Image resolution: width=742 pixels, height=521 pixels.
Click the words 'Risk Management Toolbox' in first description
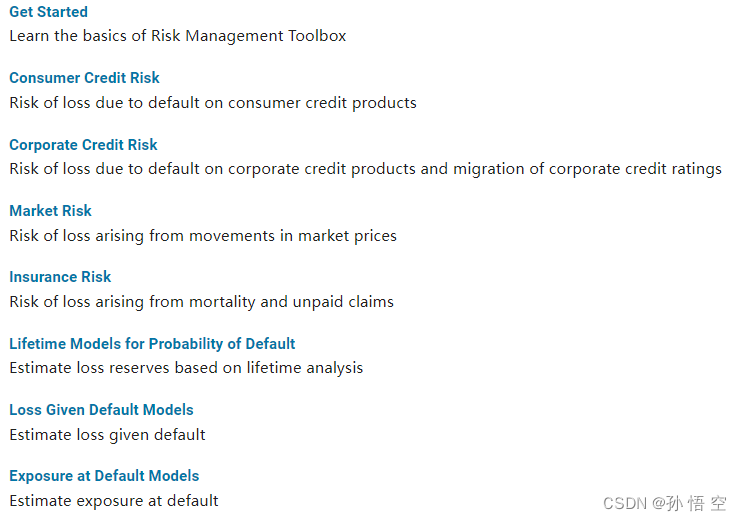pyautogui.click(x=248, y=36)
